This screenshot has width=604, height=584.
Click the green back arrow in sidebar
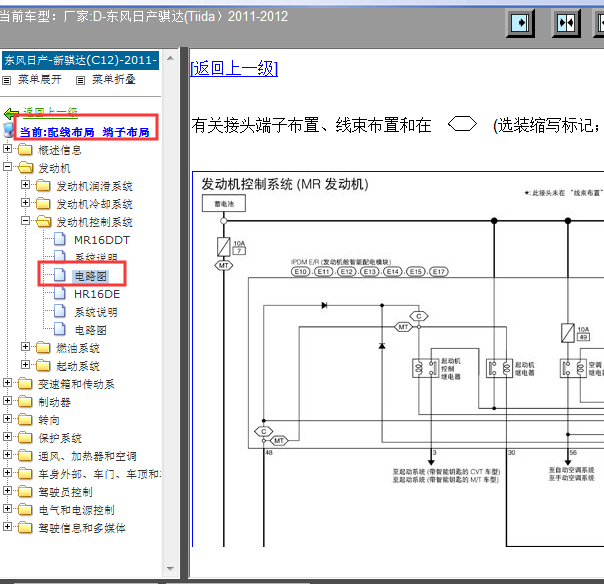11,114
